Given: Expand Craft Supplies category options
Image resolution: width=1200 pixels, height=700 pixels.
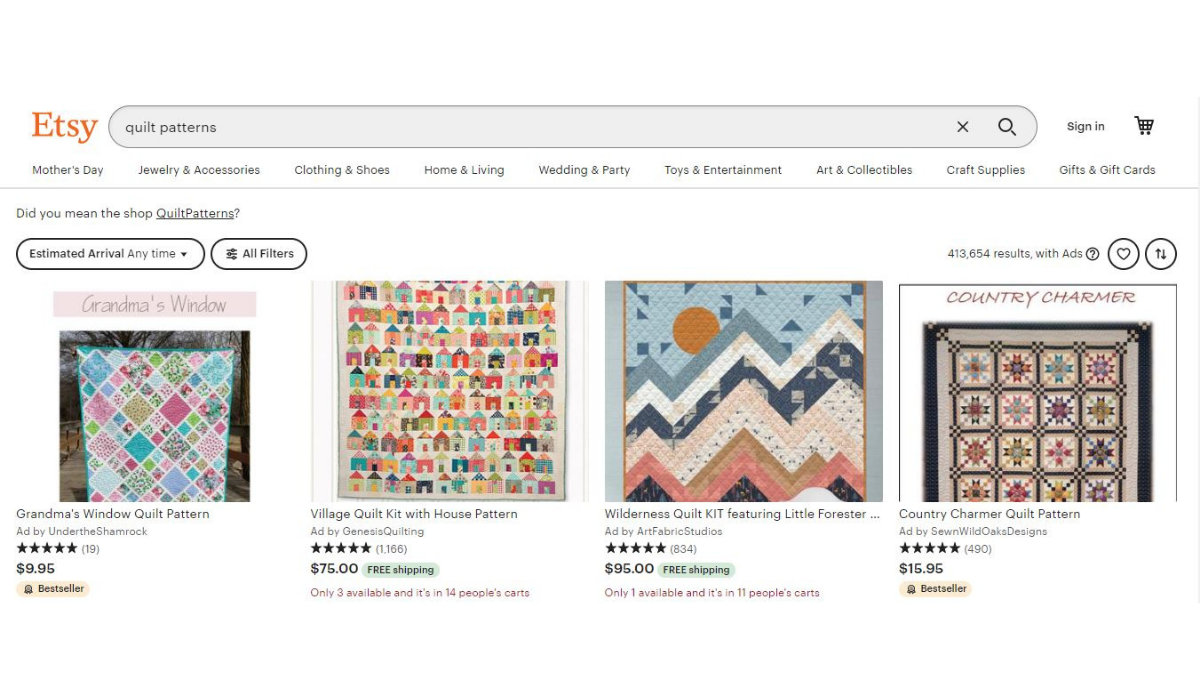Looking at the screenshot, I should (985, 170).
